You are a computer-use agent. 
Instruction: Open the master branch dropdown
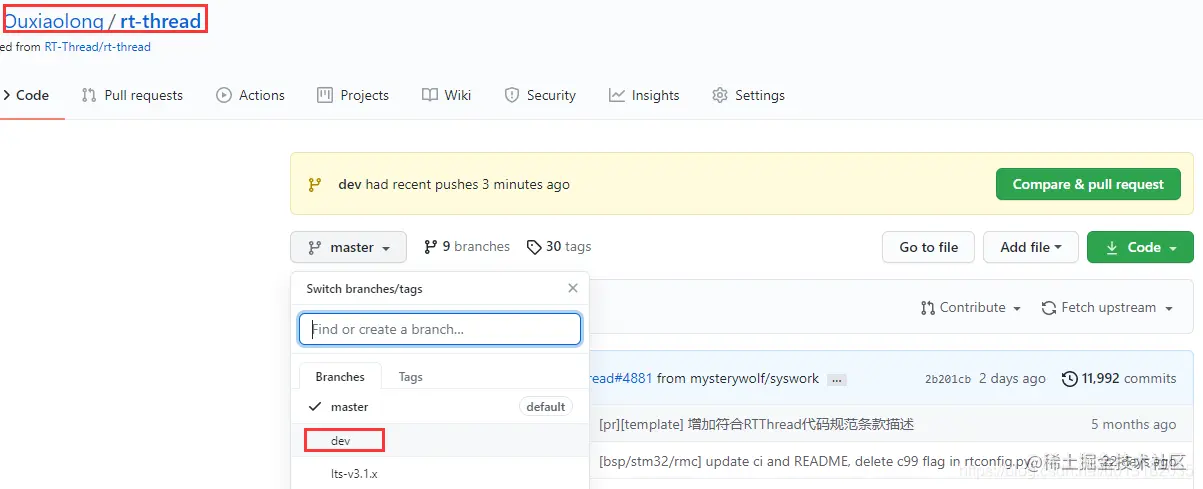pos(348,247)
